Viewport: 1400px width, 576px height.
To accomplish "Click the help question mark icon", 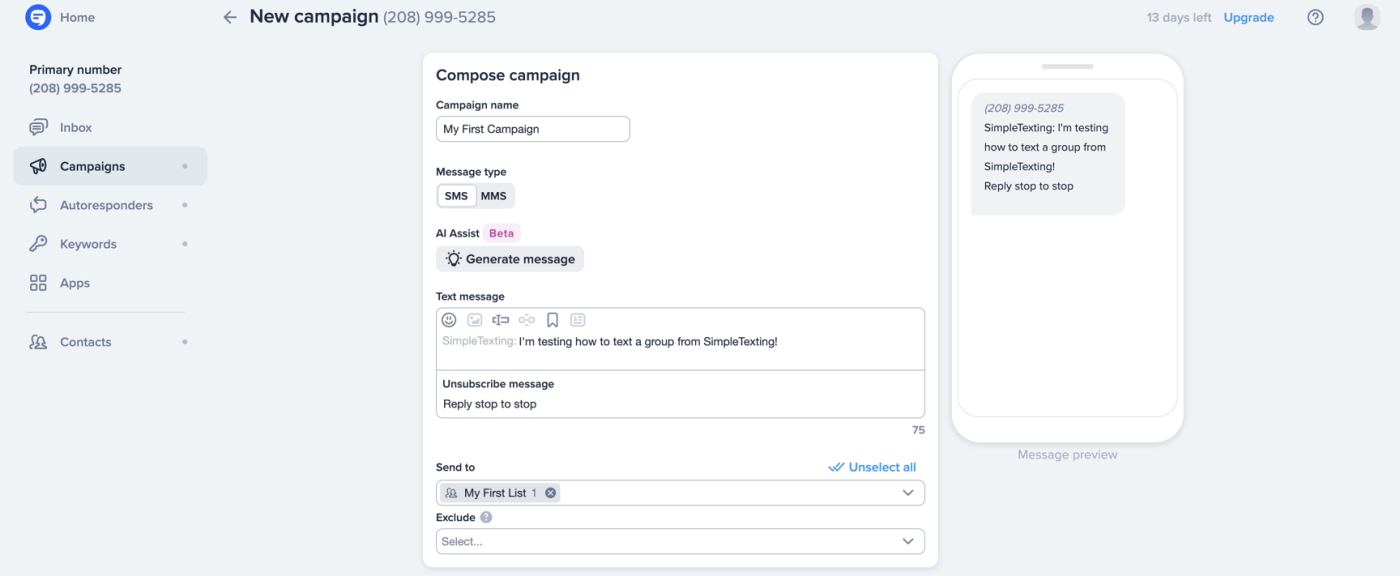I will point(1316,17).
